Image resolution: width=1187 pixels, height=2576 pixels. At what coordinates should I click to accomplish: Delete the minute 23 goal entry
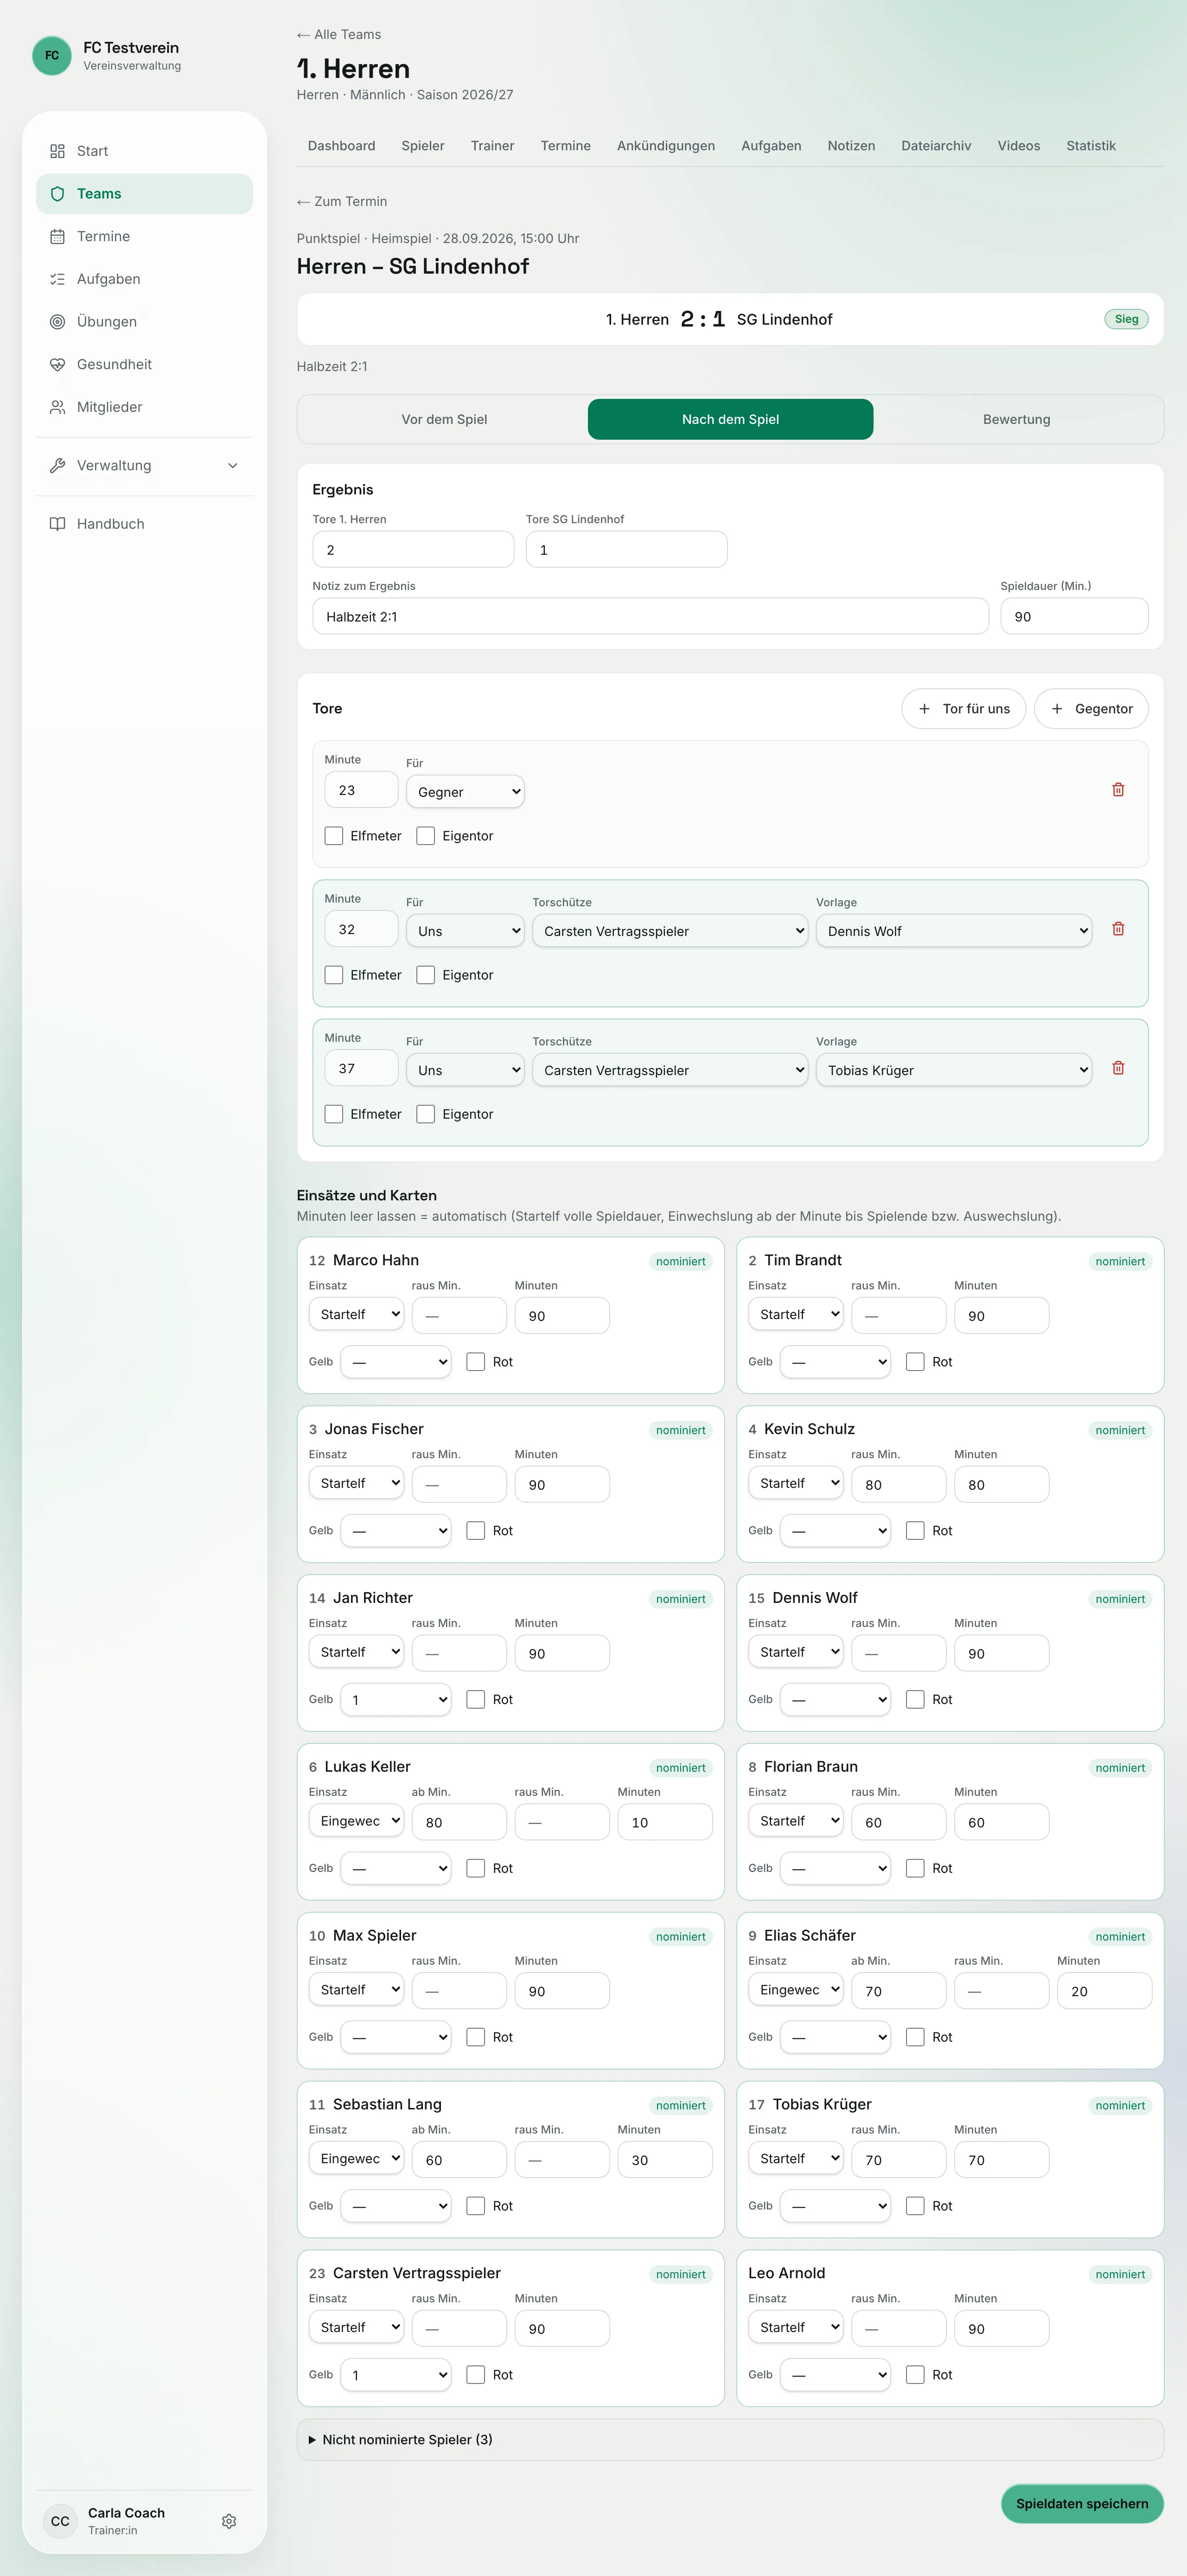(1118, 790)
